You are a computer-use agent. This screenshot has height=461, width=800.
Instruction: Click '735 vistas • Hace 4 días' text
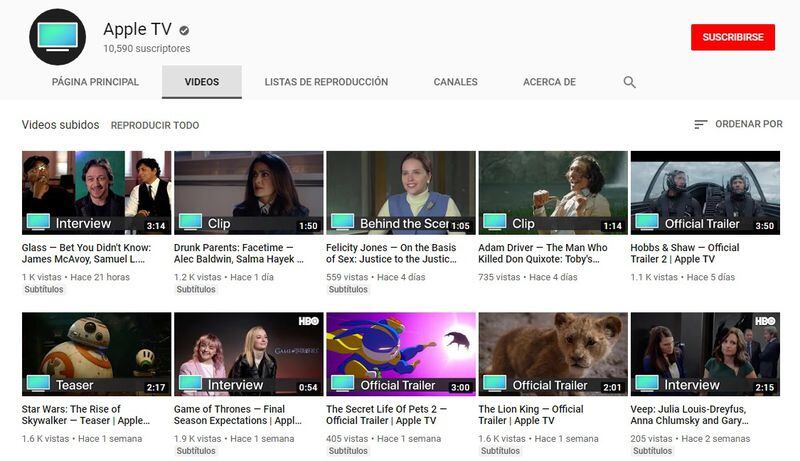point(528,277)
